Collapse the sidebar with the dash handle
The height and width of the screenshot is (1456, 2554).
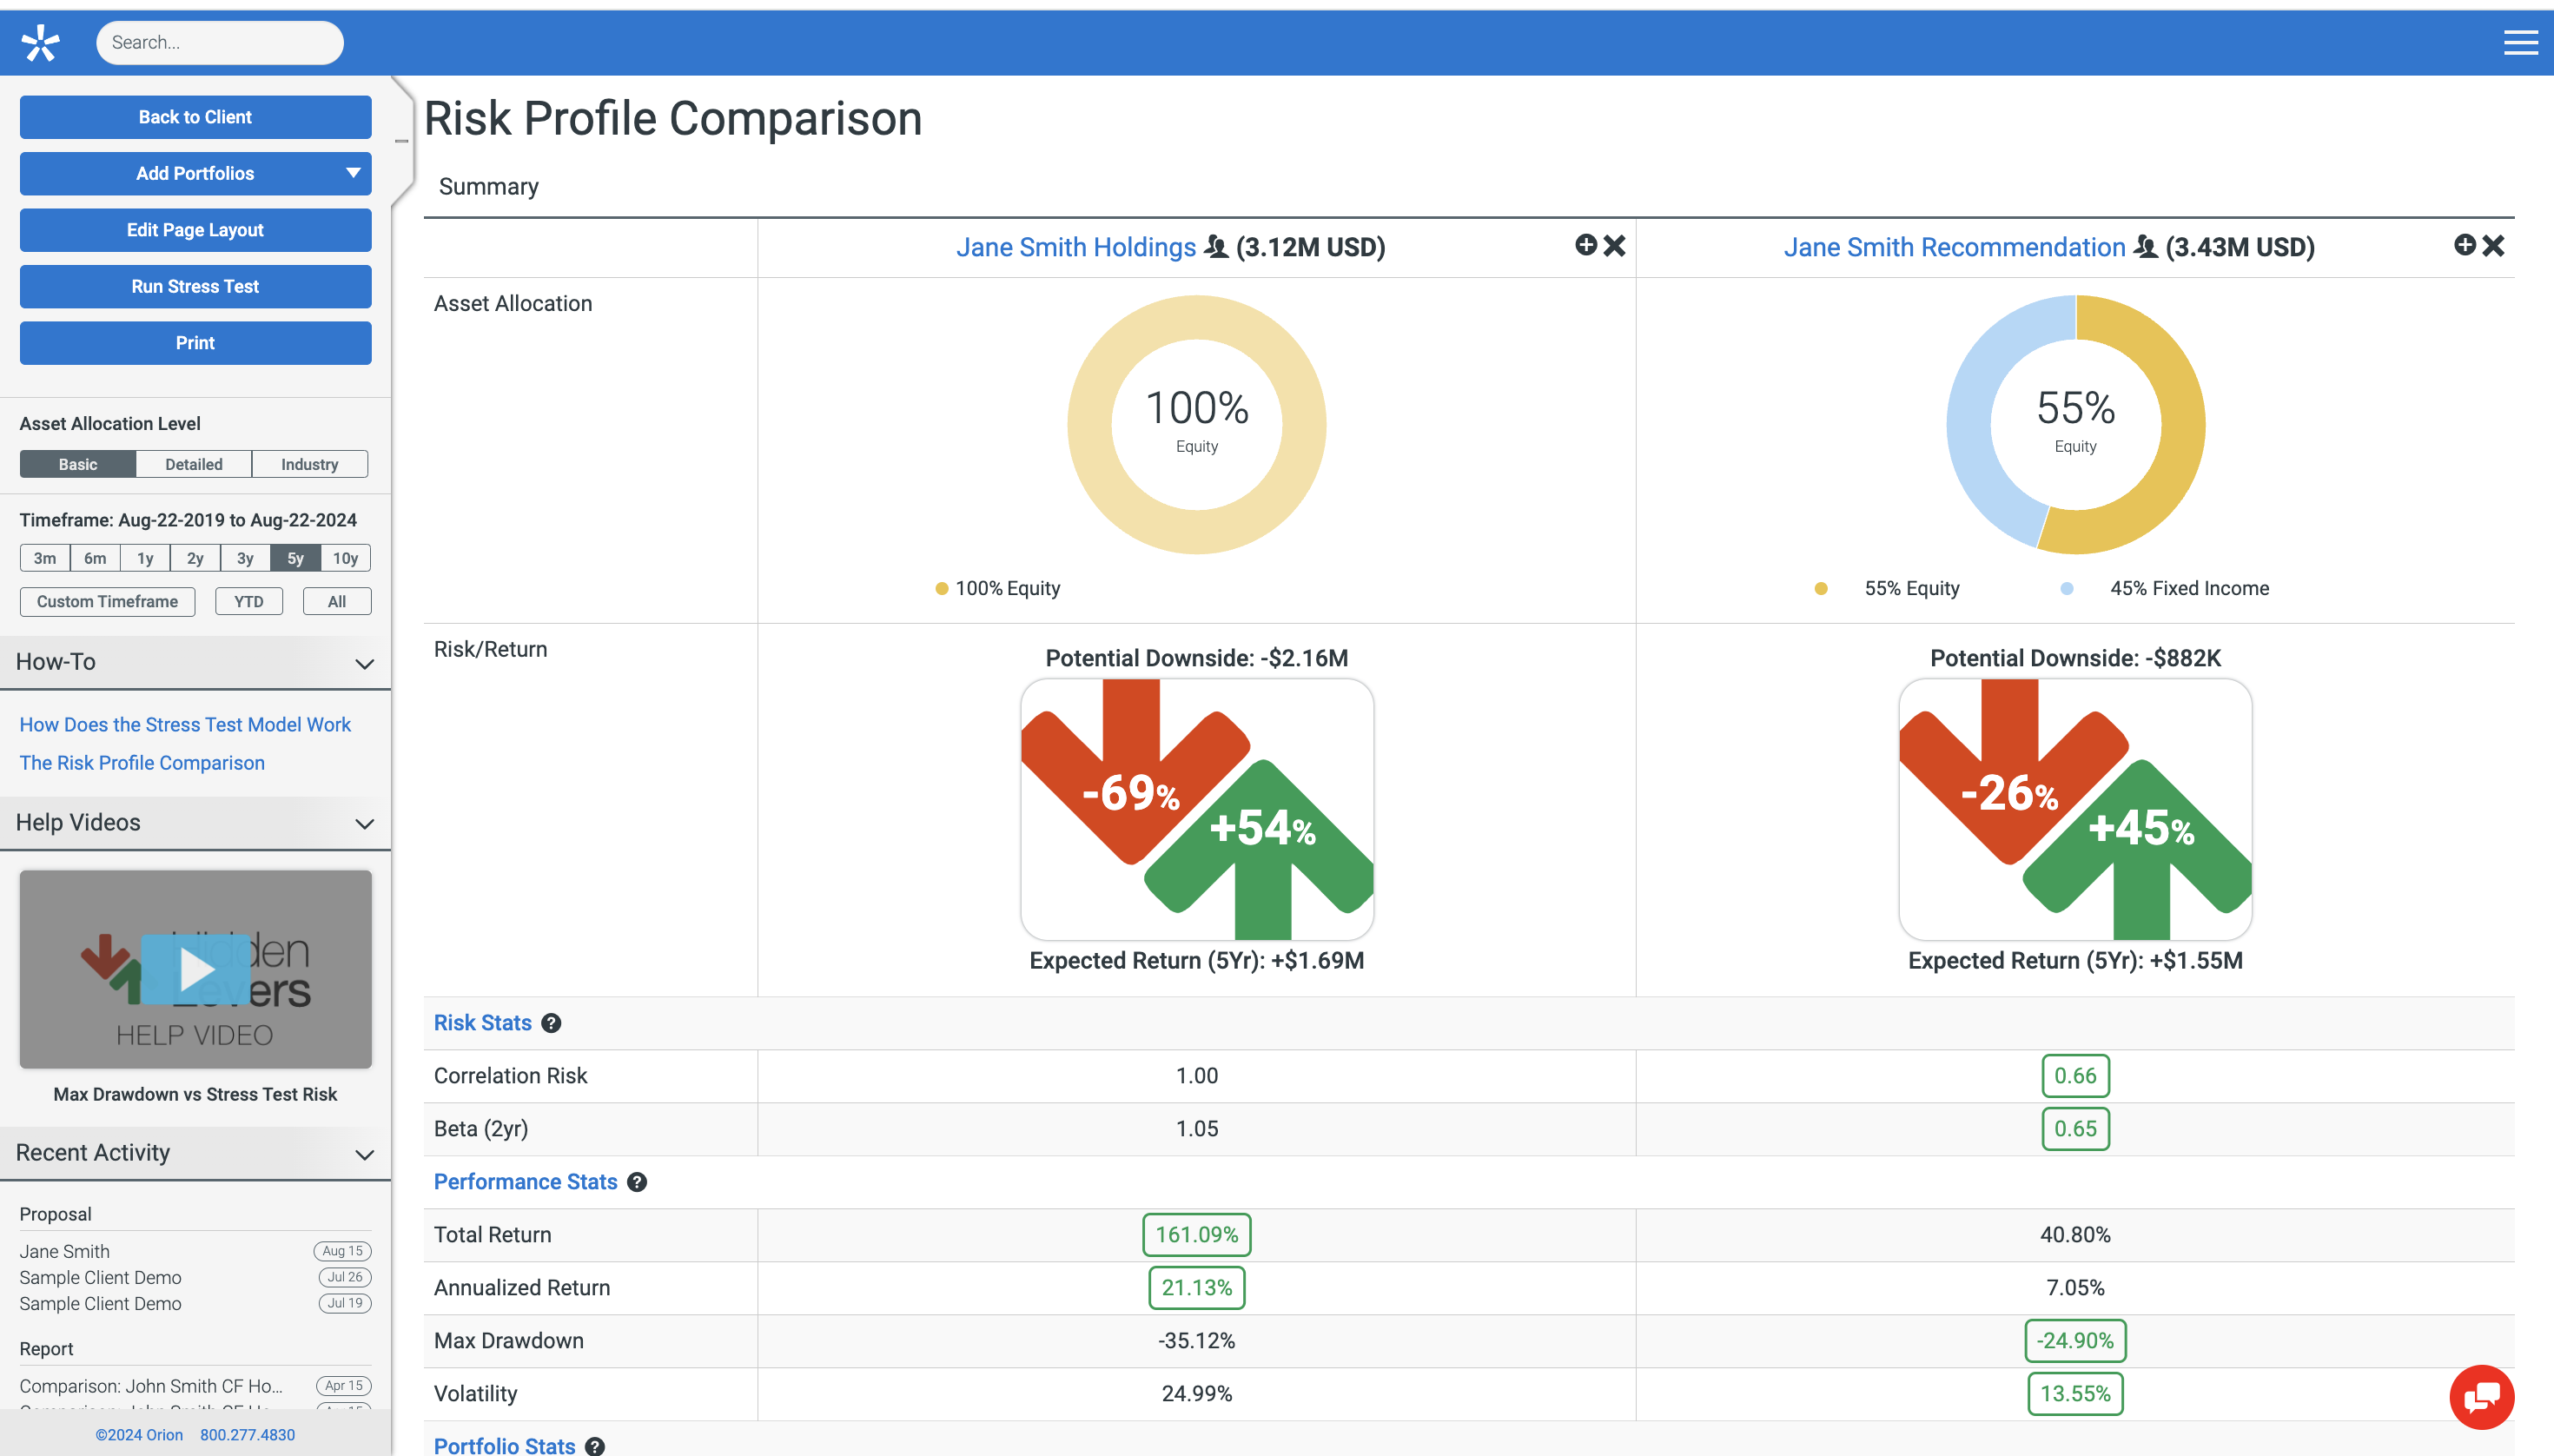point(401,141)
